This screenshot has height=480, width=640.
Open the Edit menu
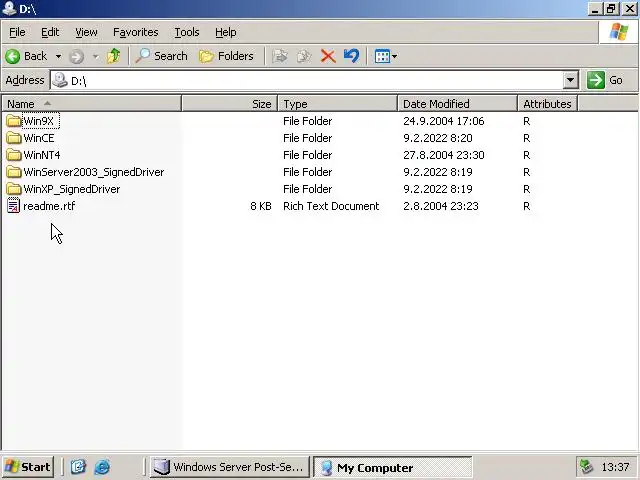coord(50,32)
